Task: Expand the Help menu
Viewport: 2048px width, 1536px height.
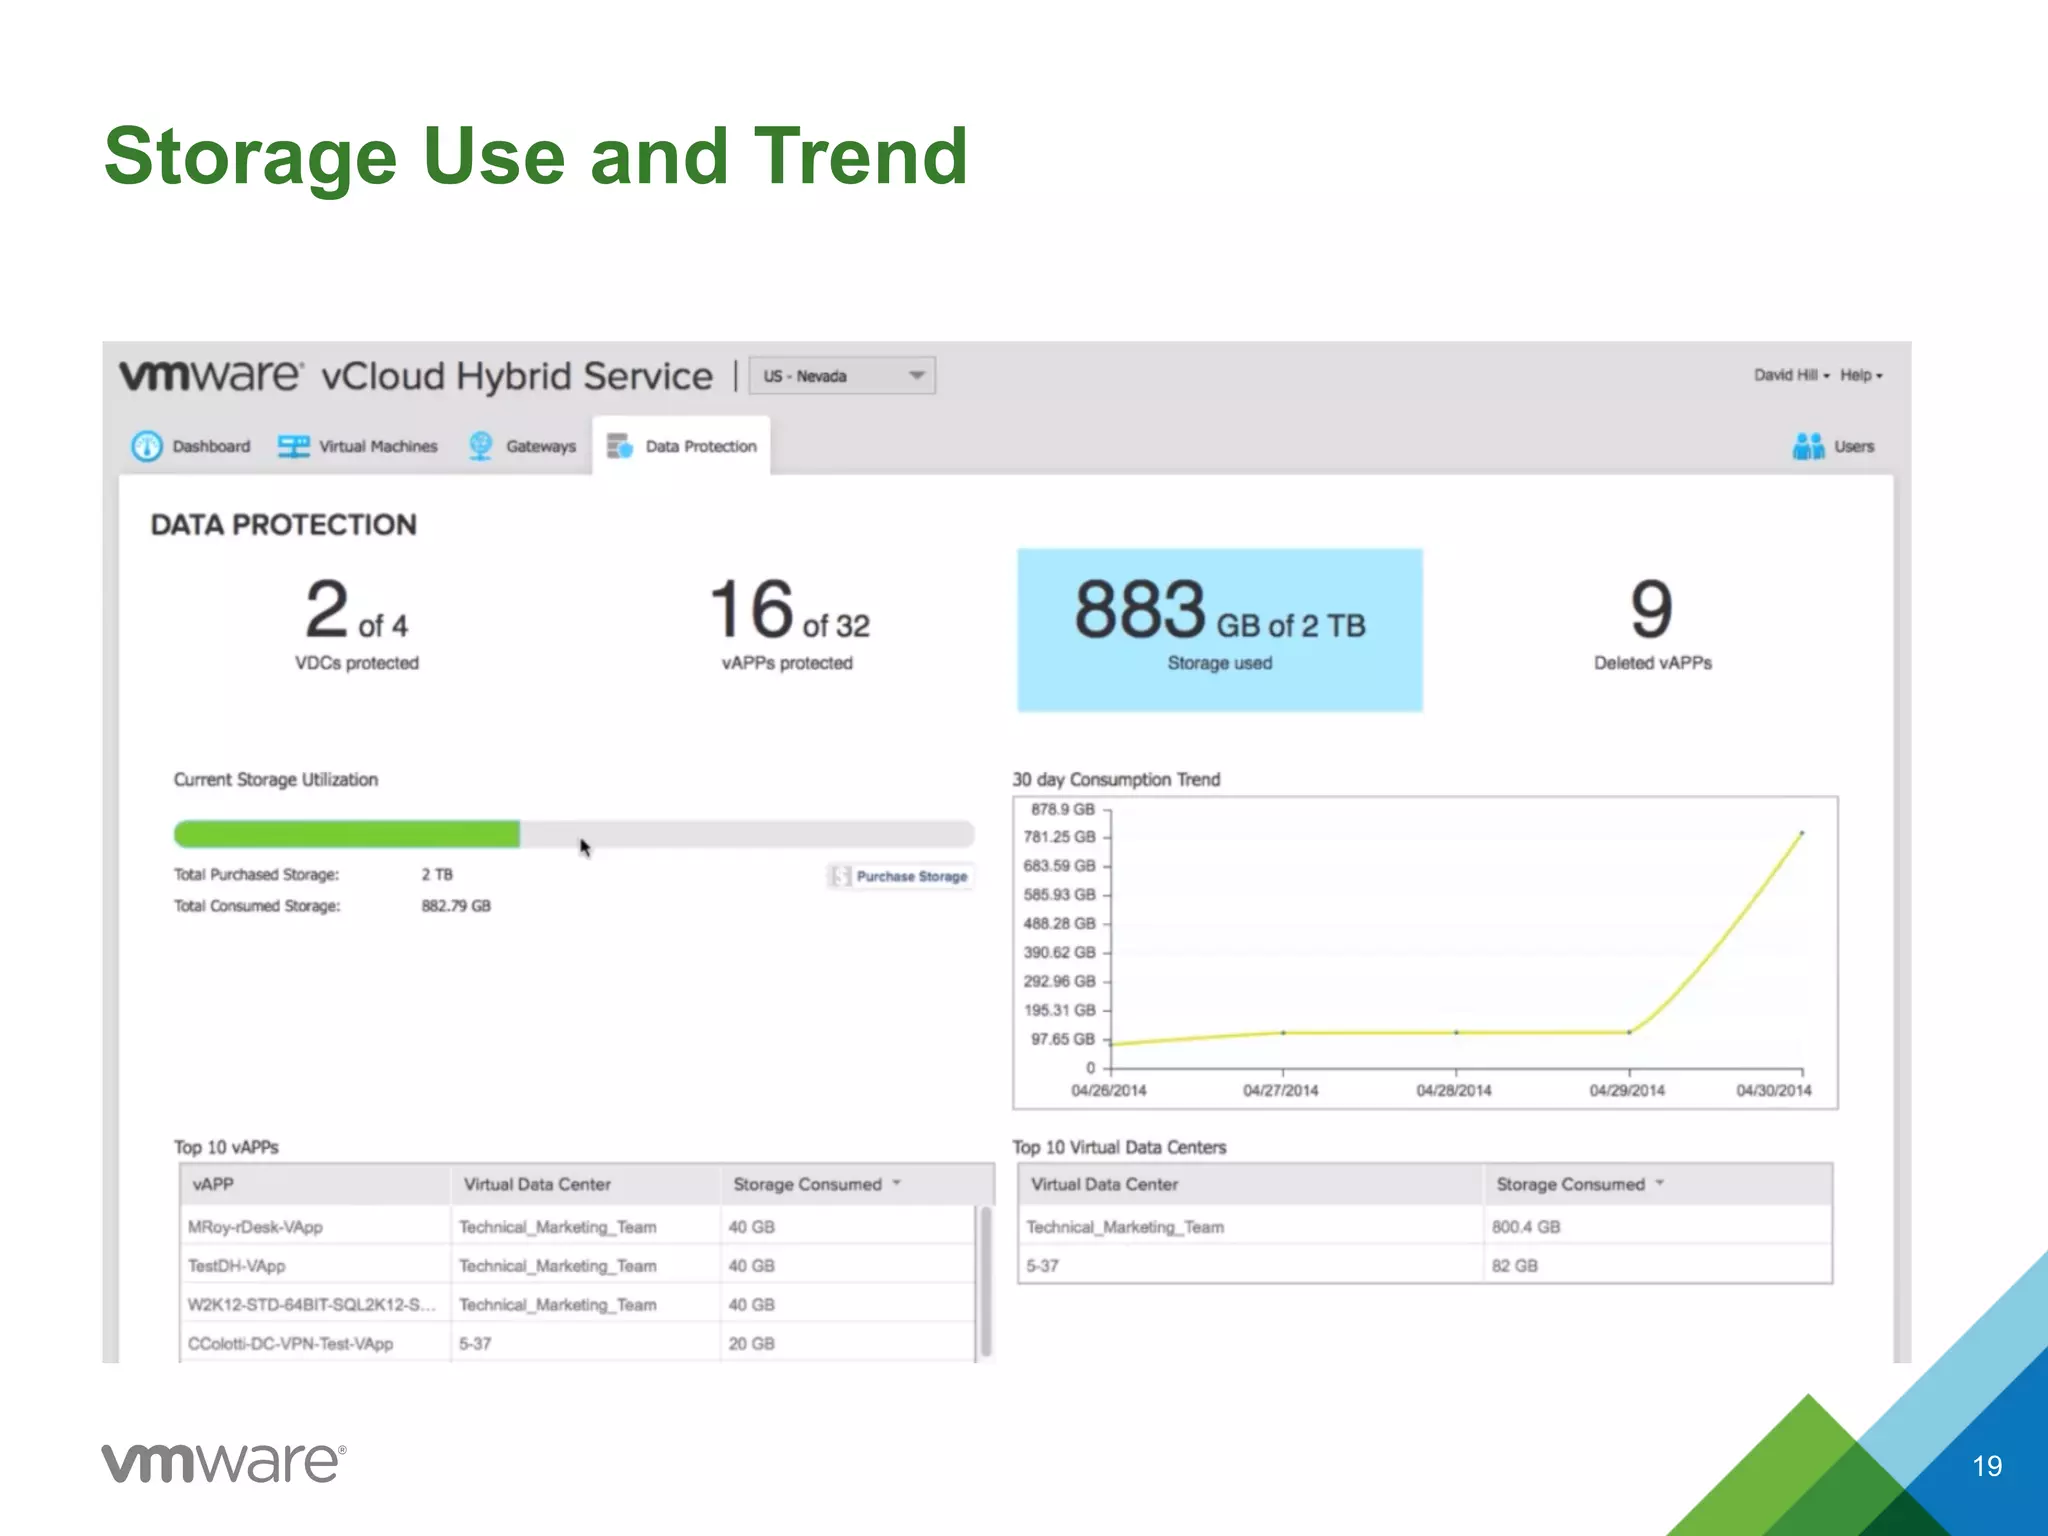Action: coord(1861,375)
